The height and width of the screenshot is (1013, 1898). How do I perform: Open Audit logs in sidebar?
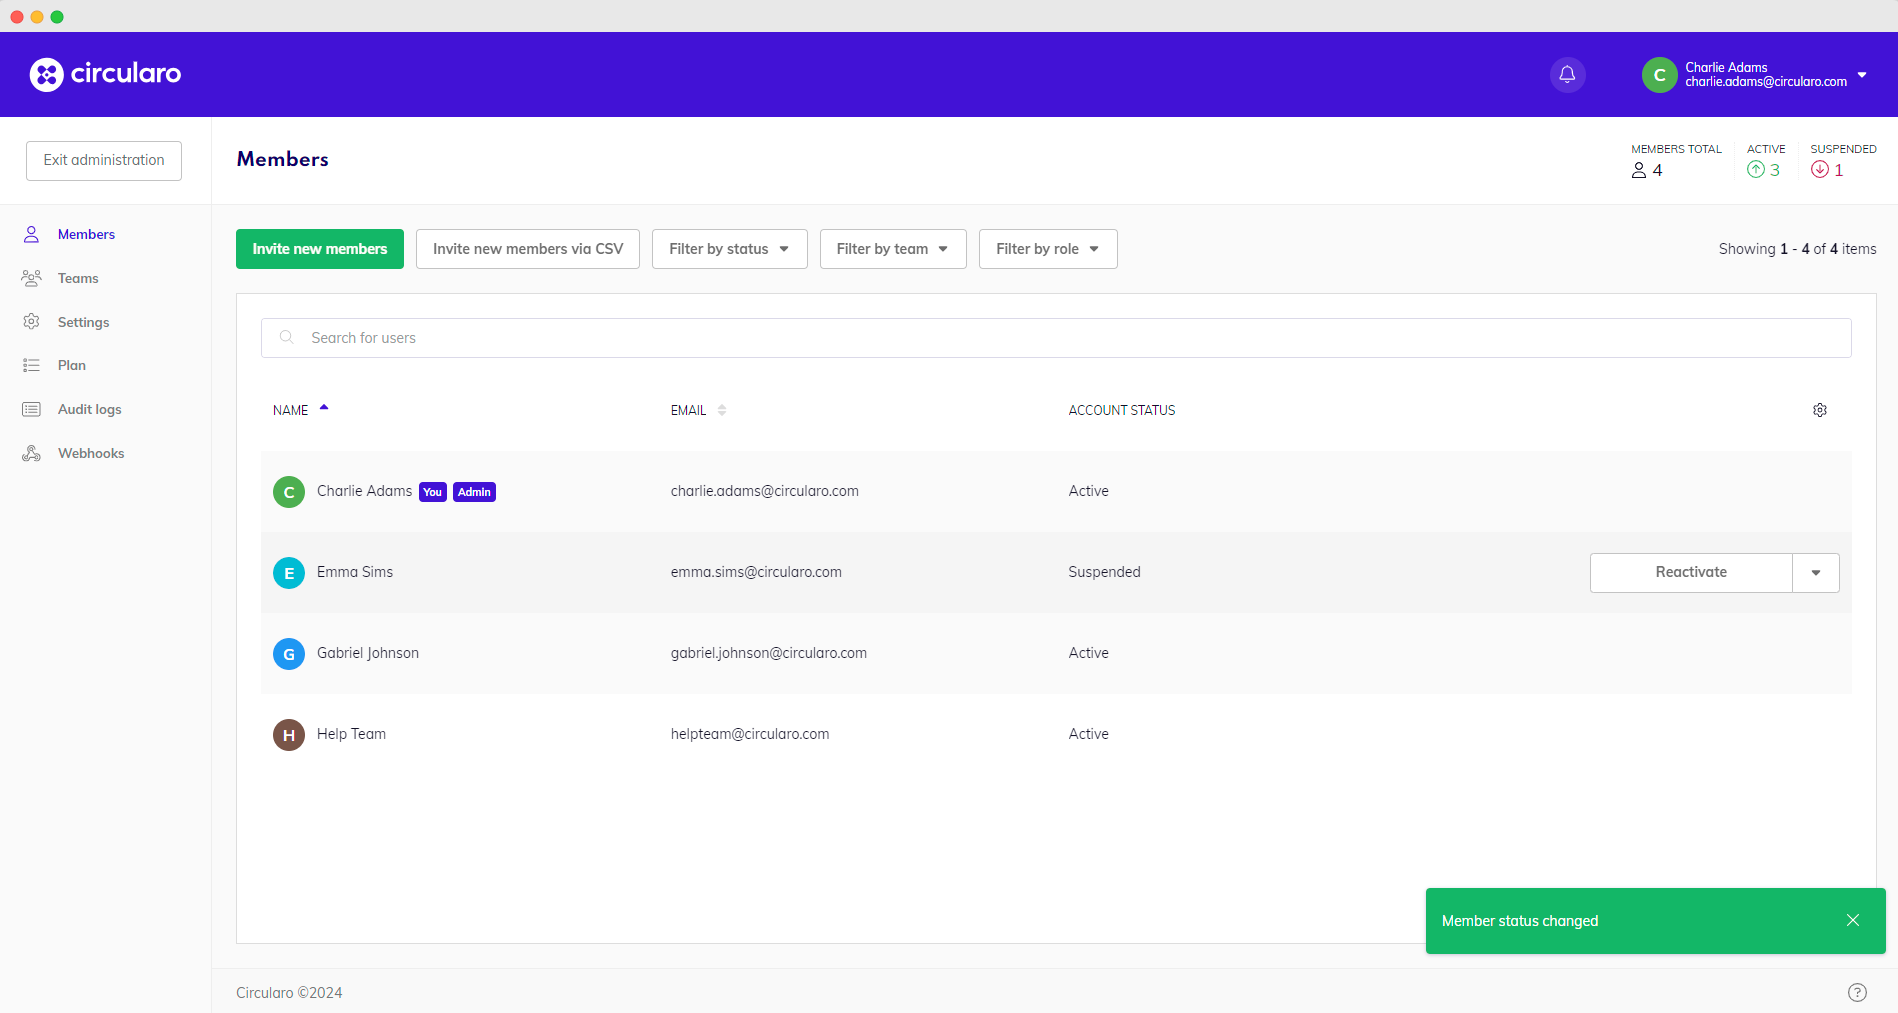(x=89, y=409)
